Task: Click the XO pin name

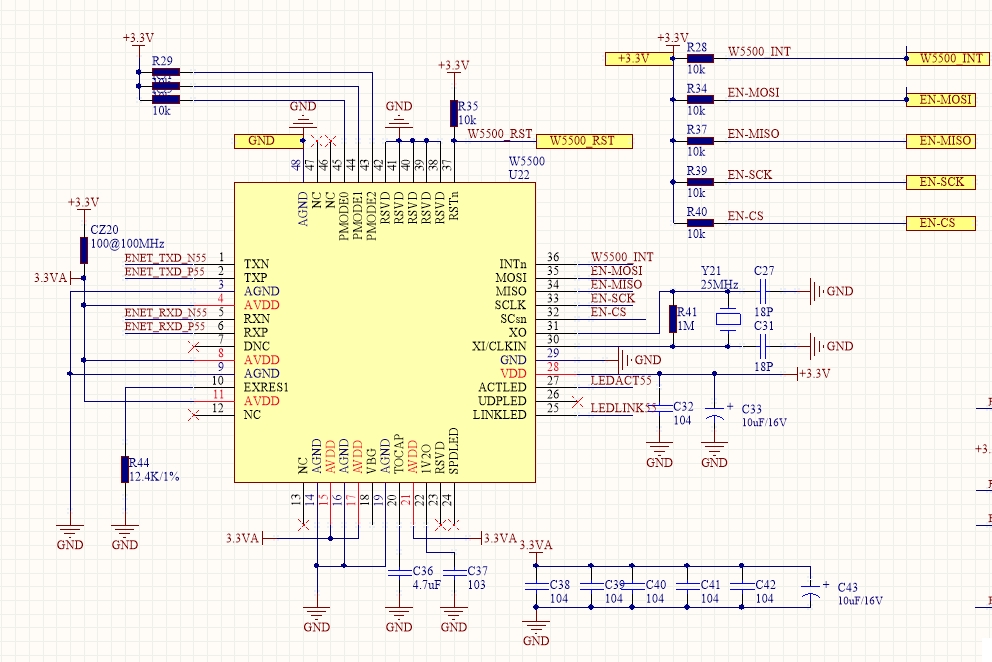Action: pyautogui.click(x=518, y=333)
